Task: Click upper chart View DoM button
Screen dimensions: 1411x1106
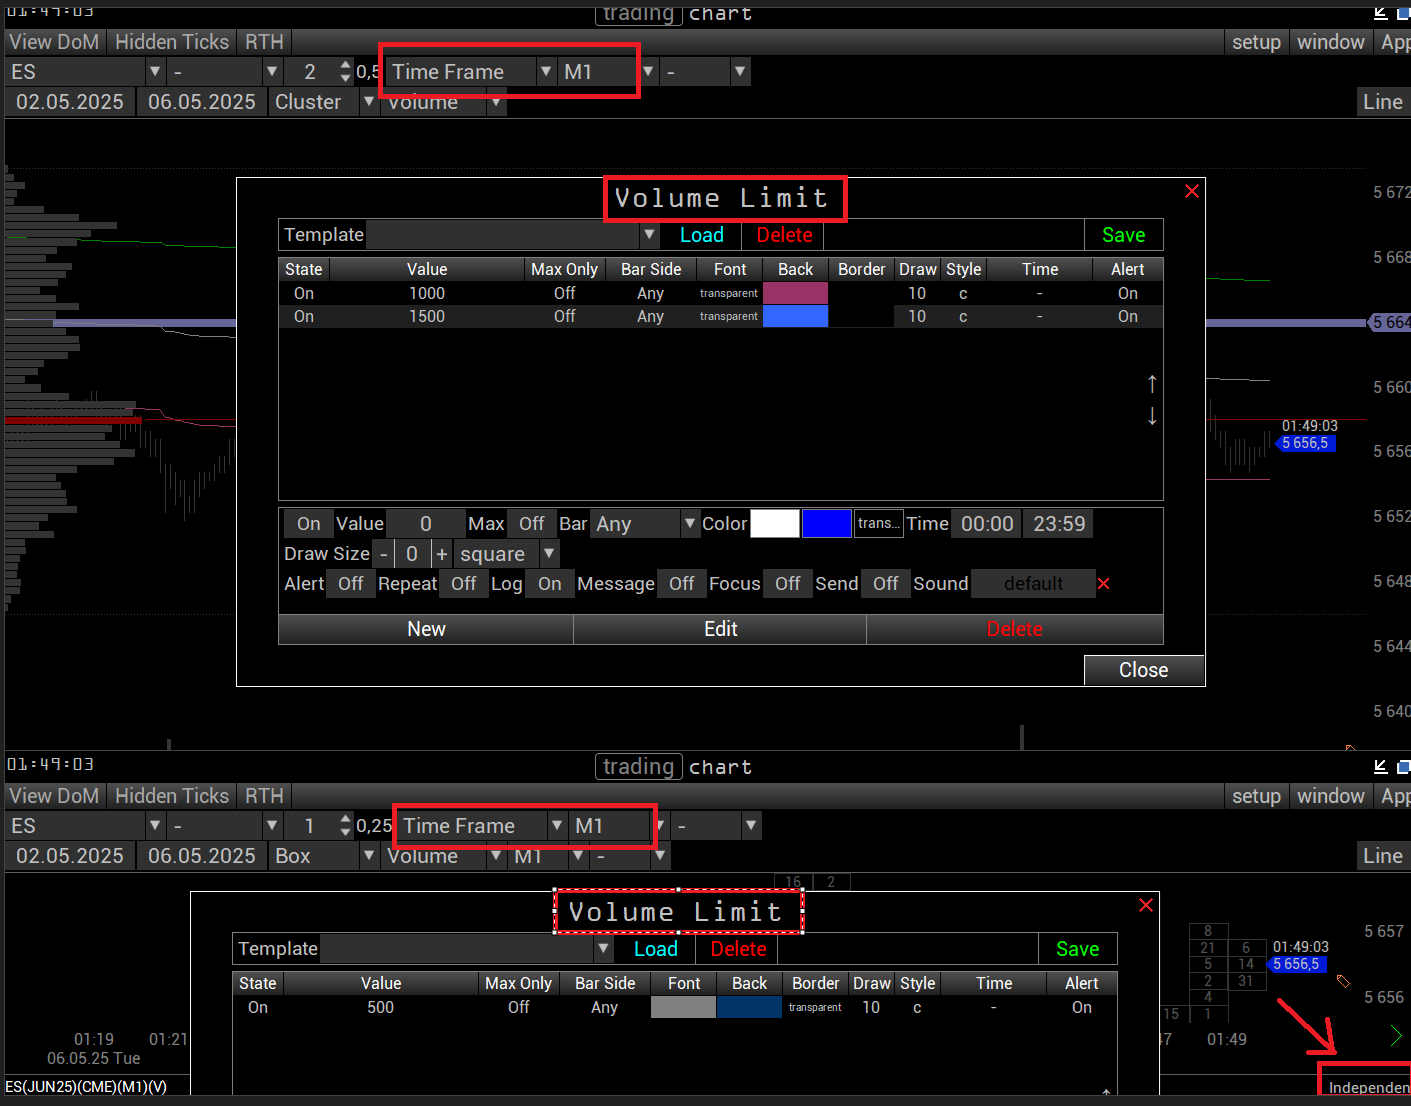Action: tap(54, 41)
